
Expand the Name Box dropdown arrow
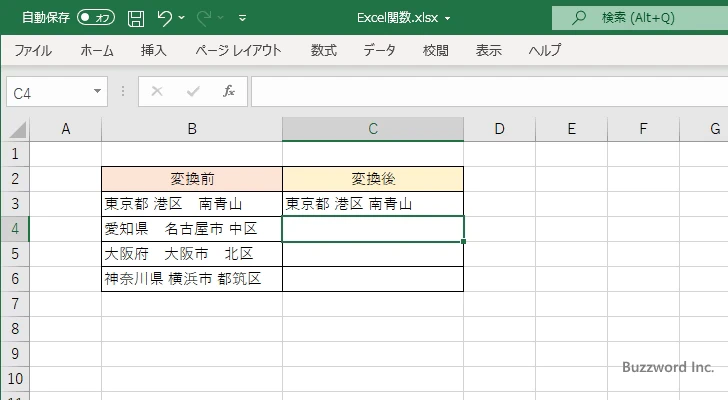click(97, 91)
